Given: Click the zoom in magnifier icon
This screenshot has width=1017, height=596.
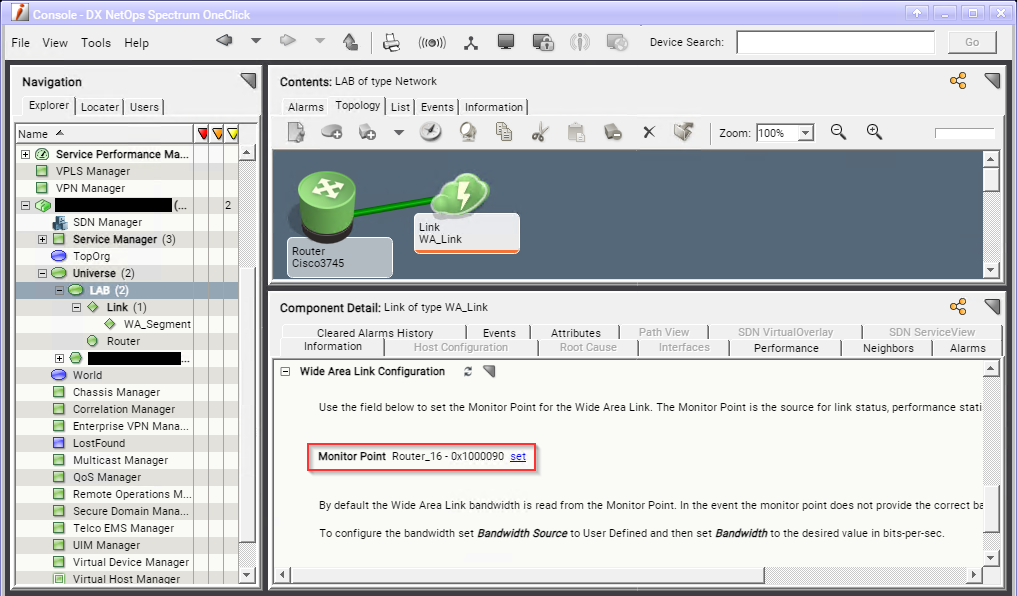Looking at the screenshot, I should [874, 132].
